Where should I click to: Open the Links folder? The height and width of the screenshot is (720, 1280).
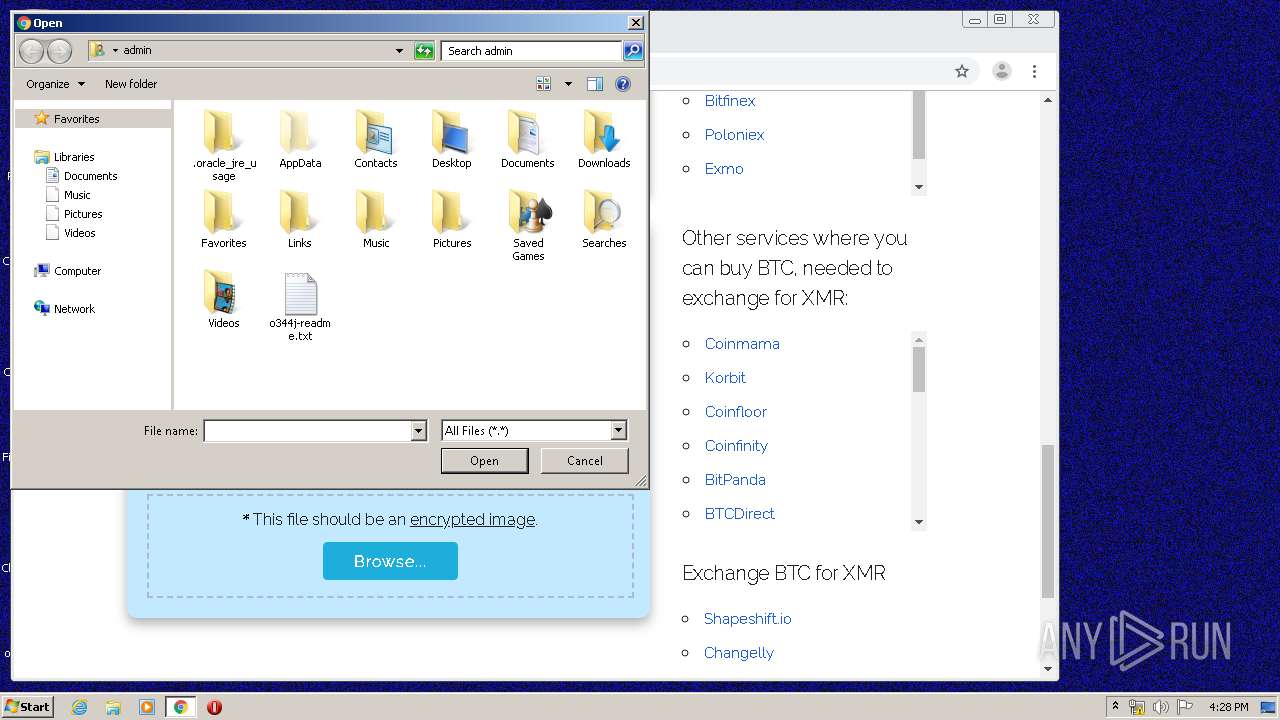[300, 219]
